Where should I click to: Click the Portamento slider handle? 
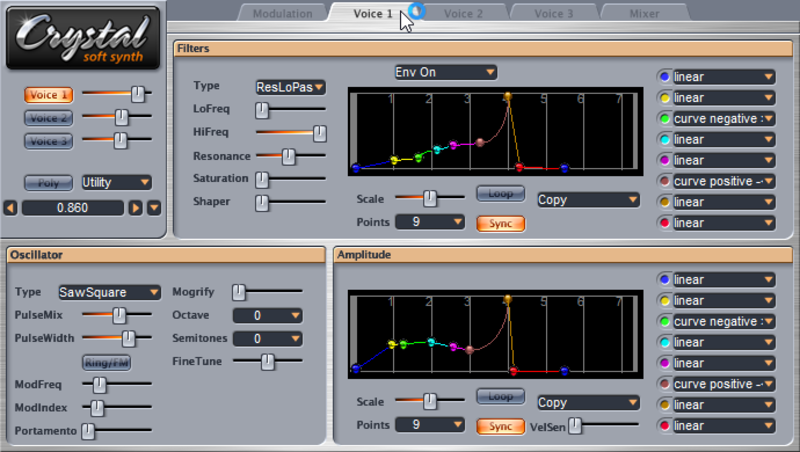[x=88, y=431]
